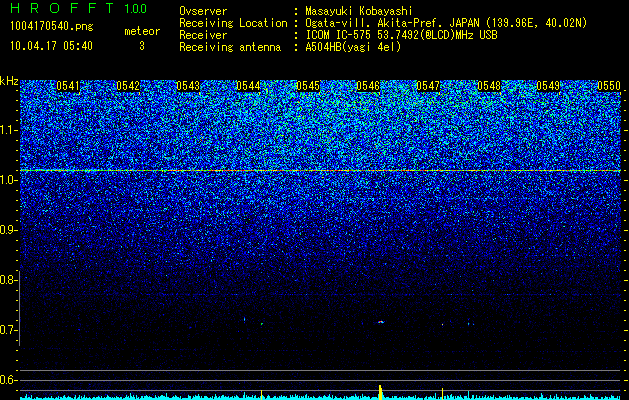629x400 pixels.
Task: Click the bright meteor echo below 0546
Action: point(381,322)
